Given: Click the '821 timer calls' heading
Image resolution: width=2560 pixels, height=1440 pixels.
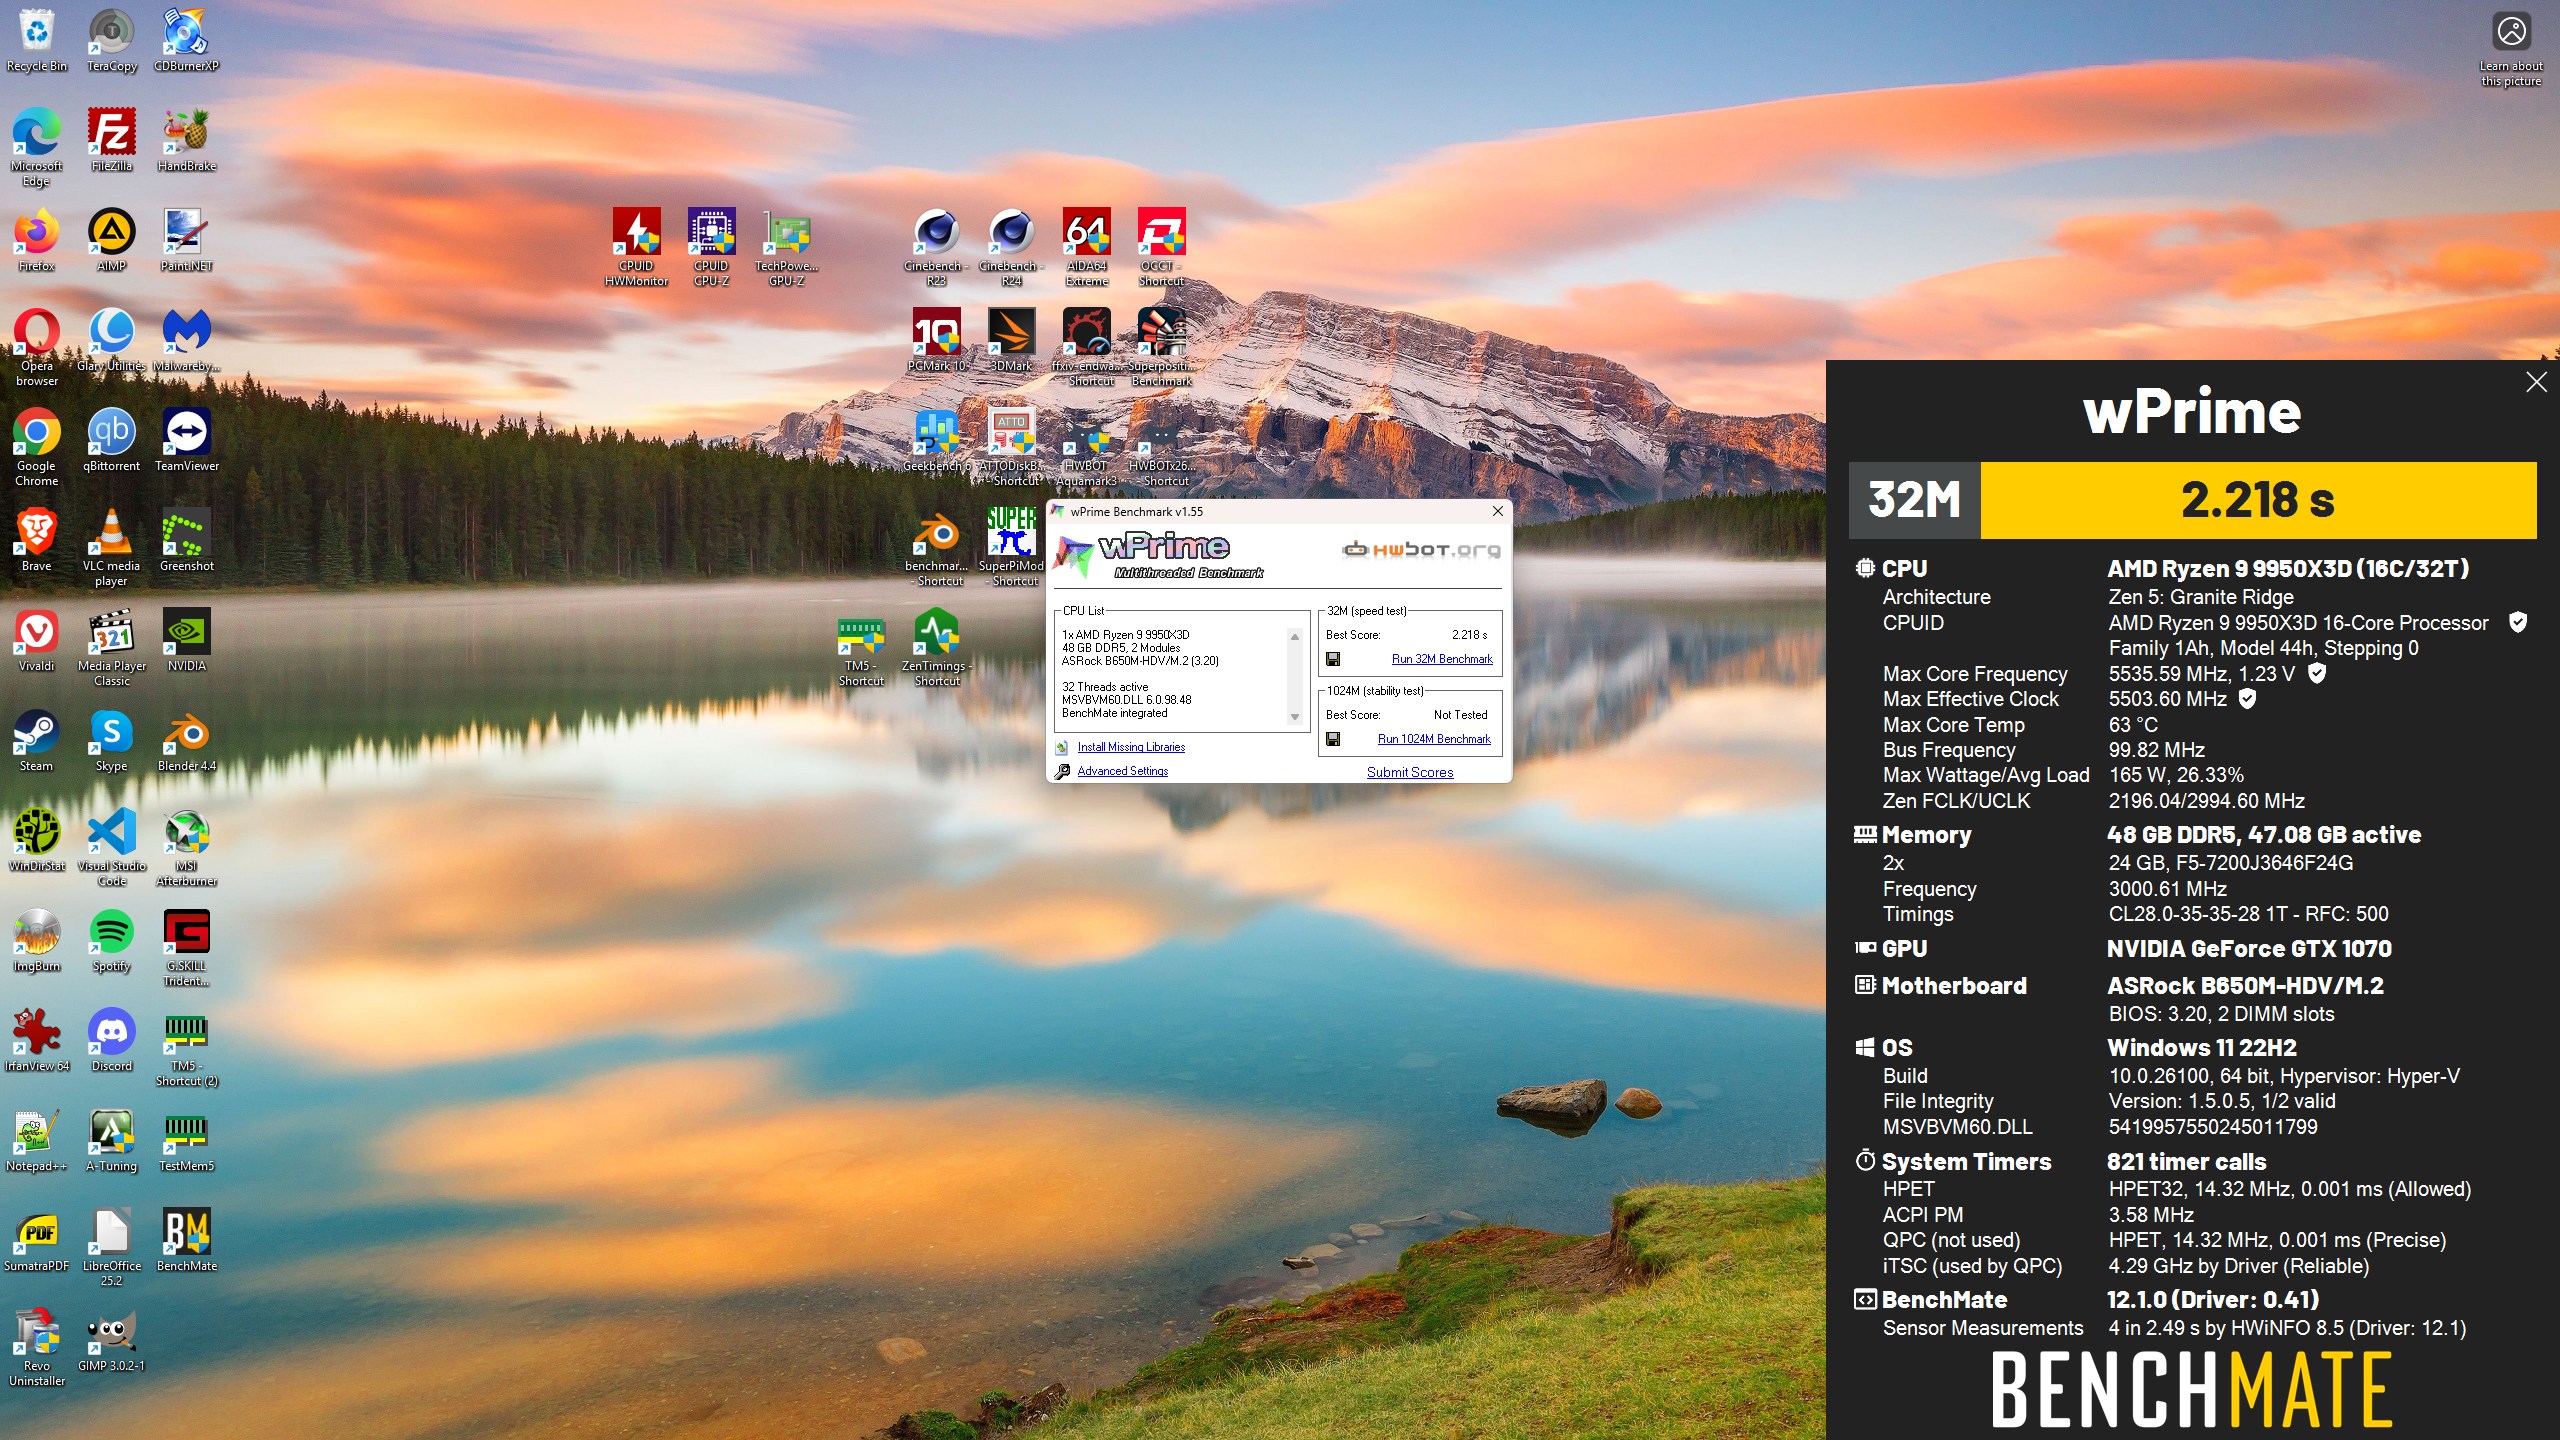Looking at the screenshot, I should (2186, 1162).
